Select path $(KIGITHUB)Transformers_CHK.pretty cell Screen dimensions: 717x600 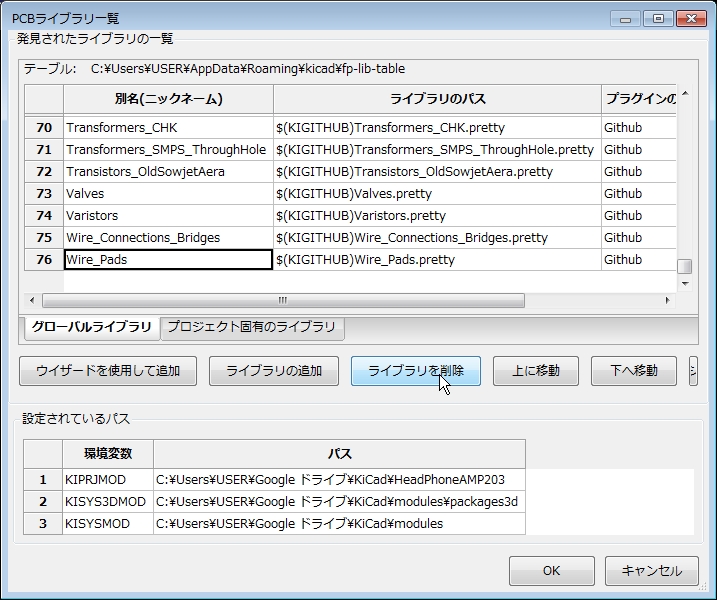(437, 128)
